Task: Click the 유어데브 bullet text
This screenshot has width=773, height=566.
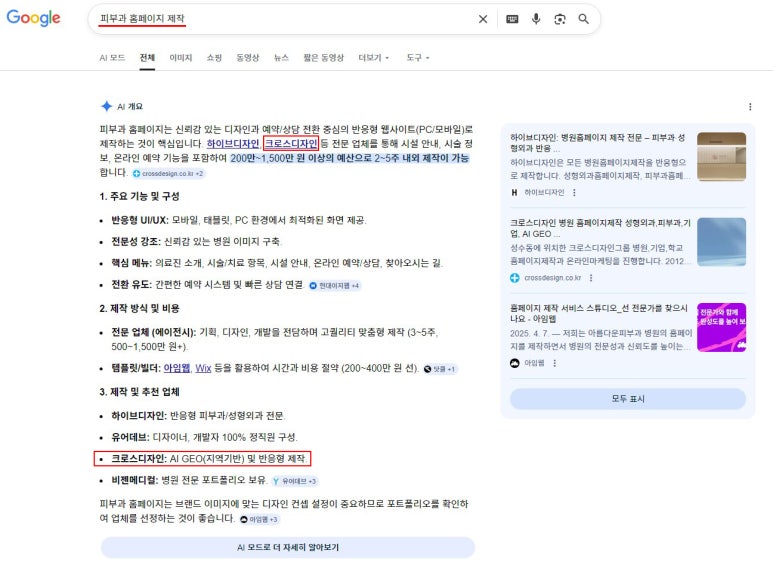Action: (x=205, y=437)
